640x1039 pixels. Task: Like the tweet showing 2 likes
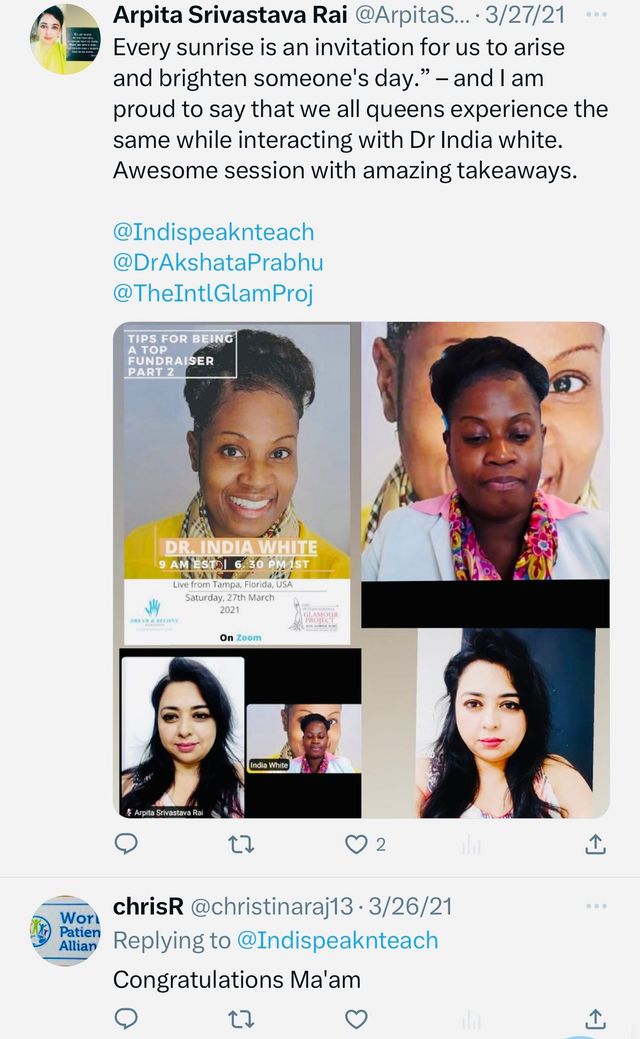pos(356,844)
